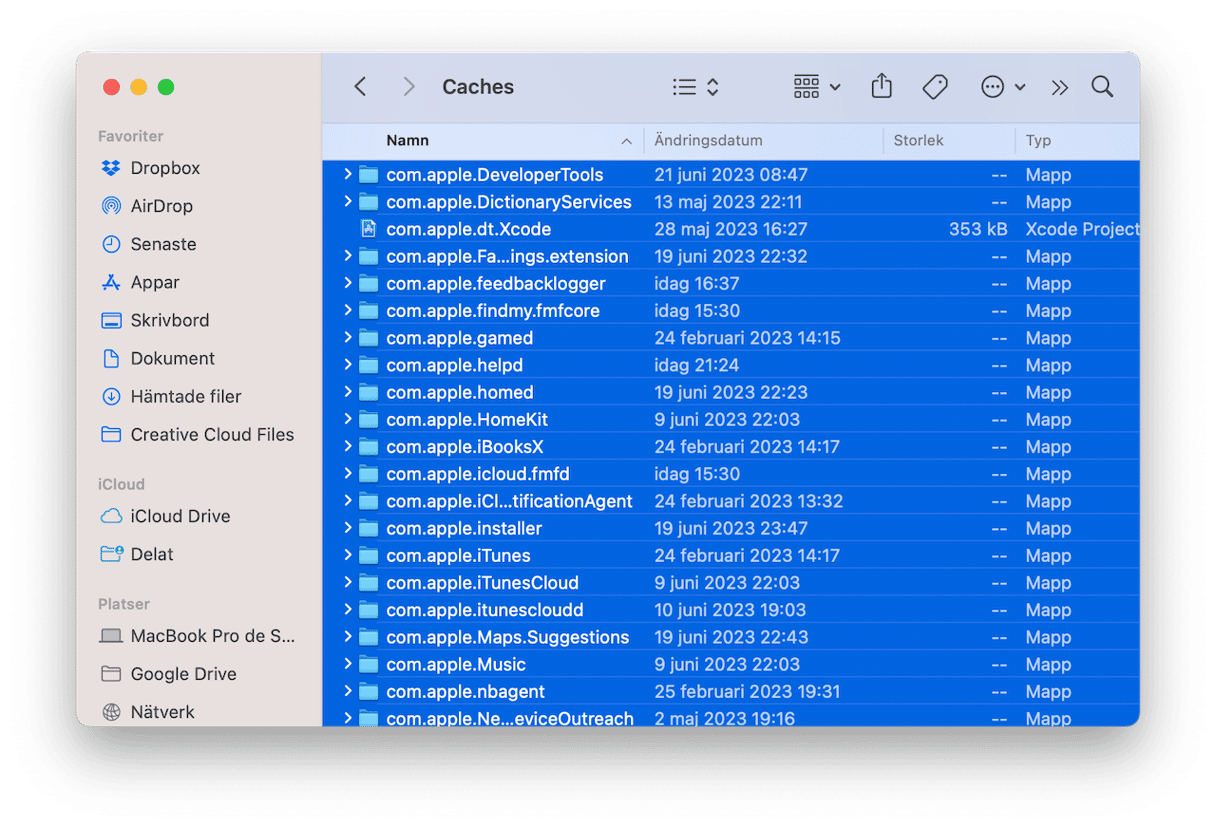The height and width of the screenshot is (827, 1216).
Task: Sort by Ändringsdatum column header
Action: 708,141
